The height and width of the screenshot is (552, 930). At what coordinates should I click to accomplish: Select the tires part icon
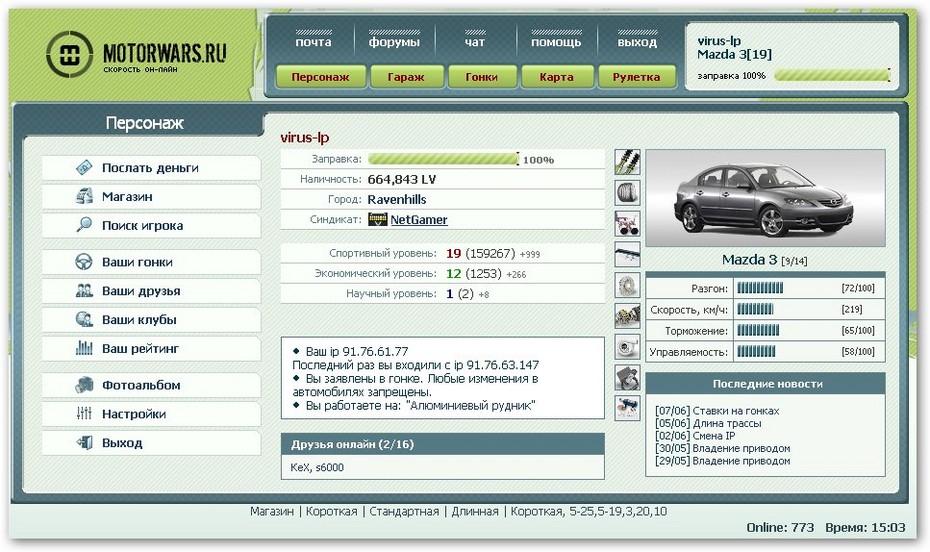coord(627,192)
